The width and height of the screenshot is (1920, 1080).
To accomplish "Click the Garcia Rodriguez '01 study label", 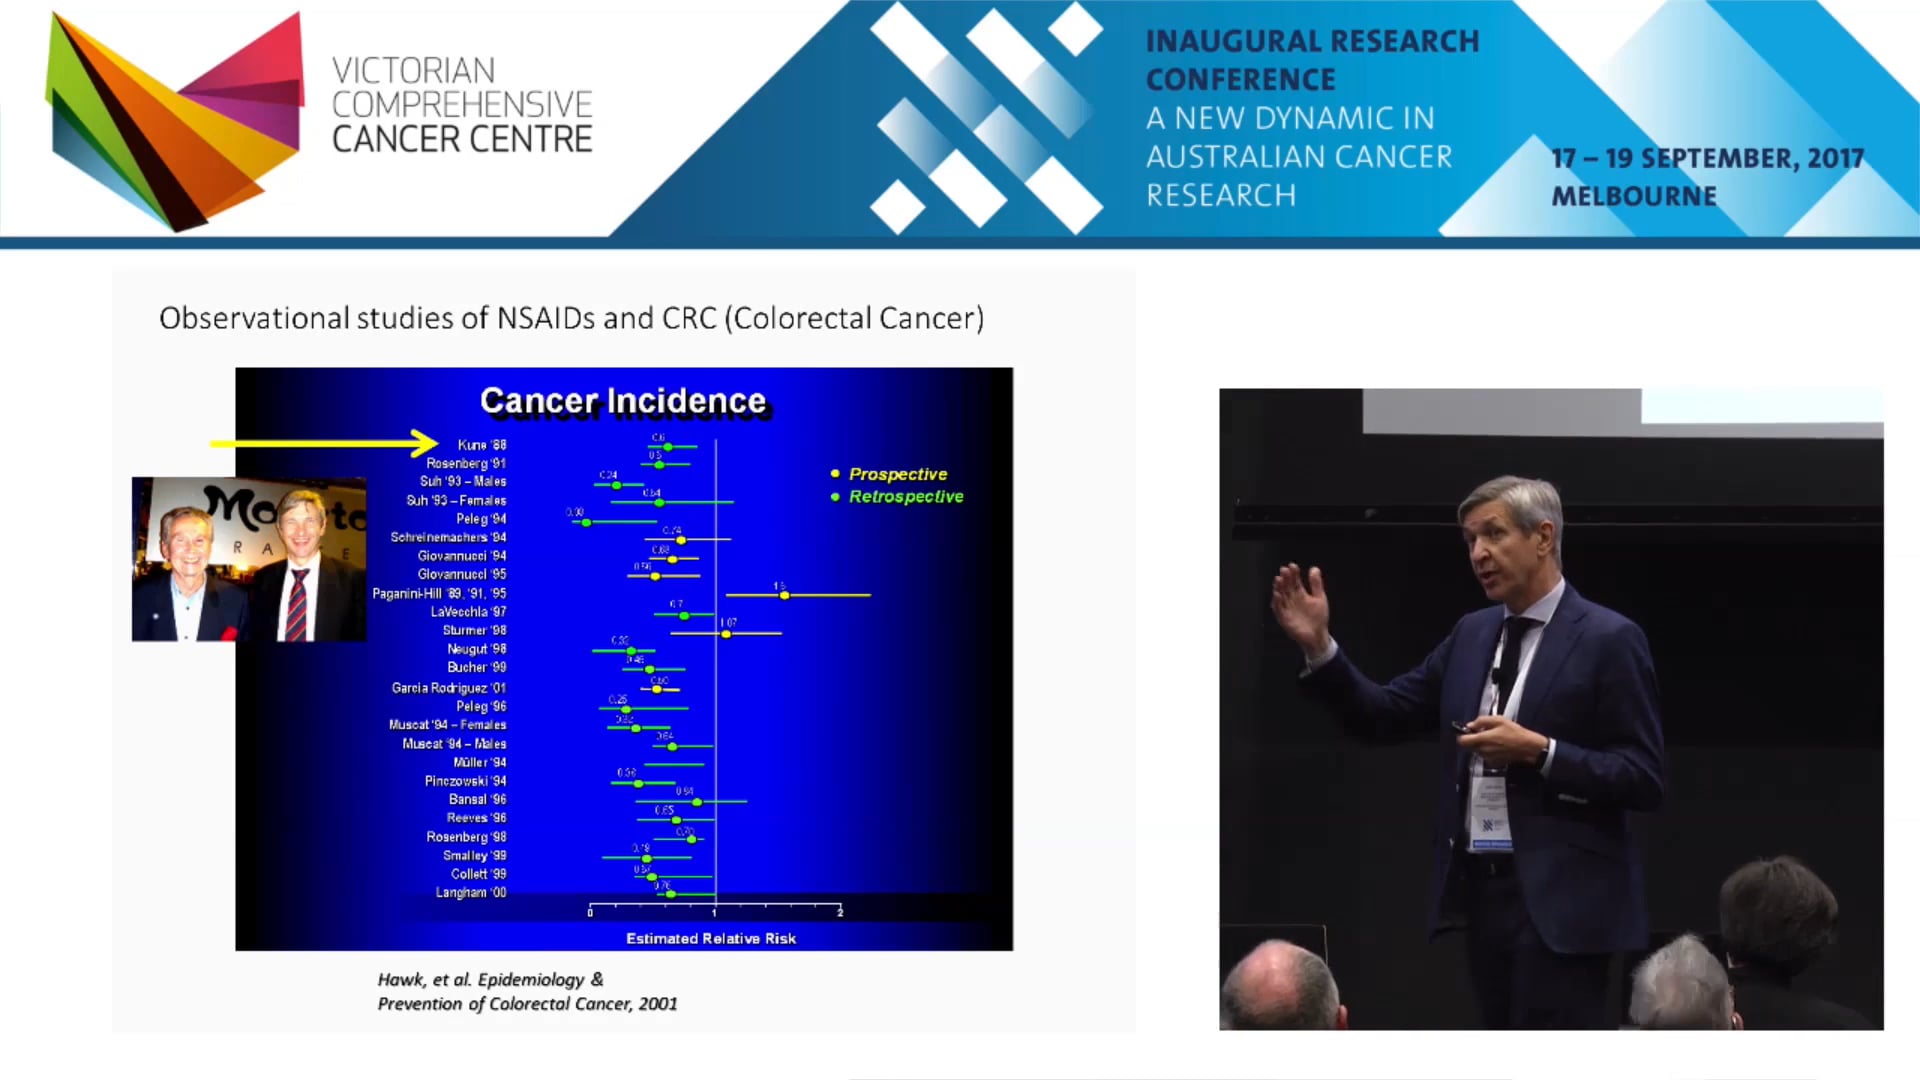I will 448,688.
